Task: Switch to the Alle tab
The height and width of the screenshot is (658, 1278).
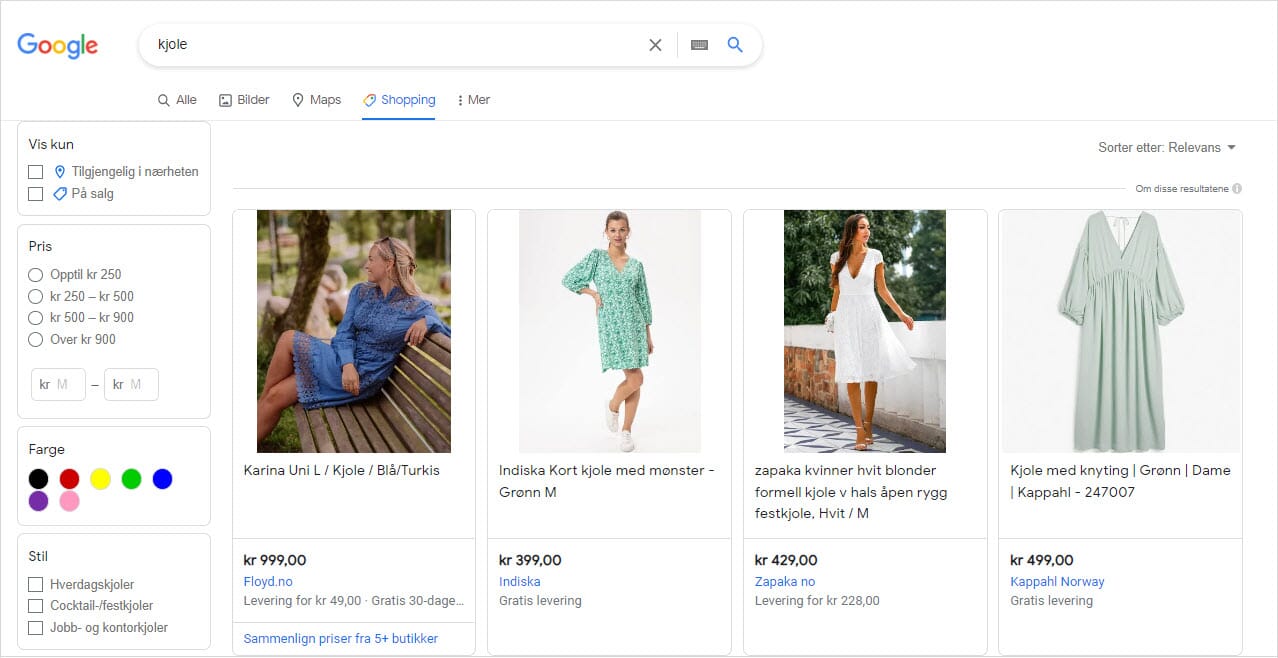Action: click(177, 100)
